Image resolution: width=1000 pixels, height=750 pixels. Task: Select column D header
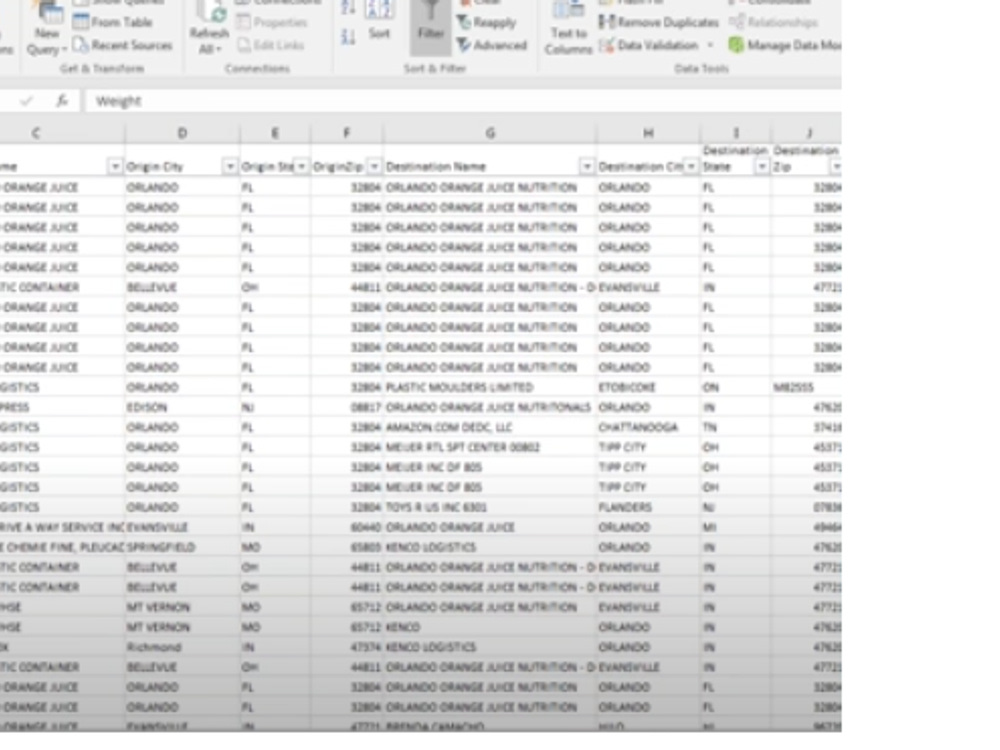click(182, 133)
